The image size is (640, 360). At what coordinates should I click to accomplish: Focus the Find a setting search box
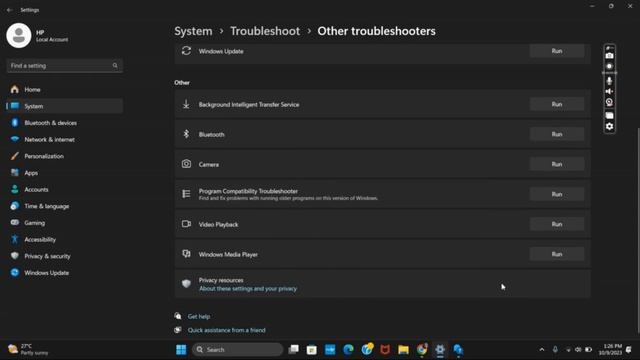coord(64,66)
